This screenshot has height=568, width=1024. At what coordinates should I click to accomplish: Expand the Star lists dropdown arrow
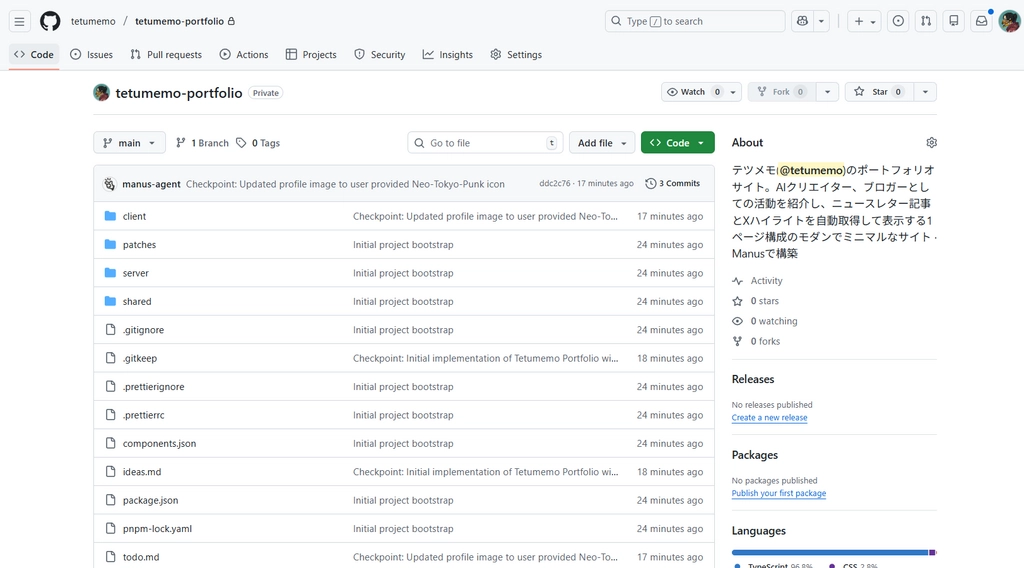[x=925, y=92]
